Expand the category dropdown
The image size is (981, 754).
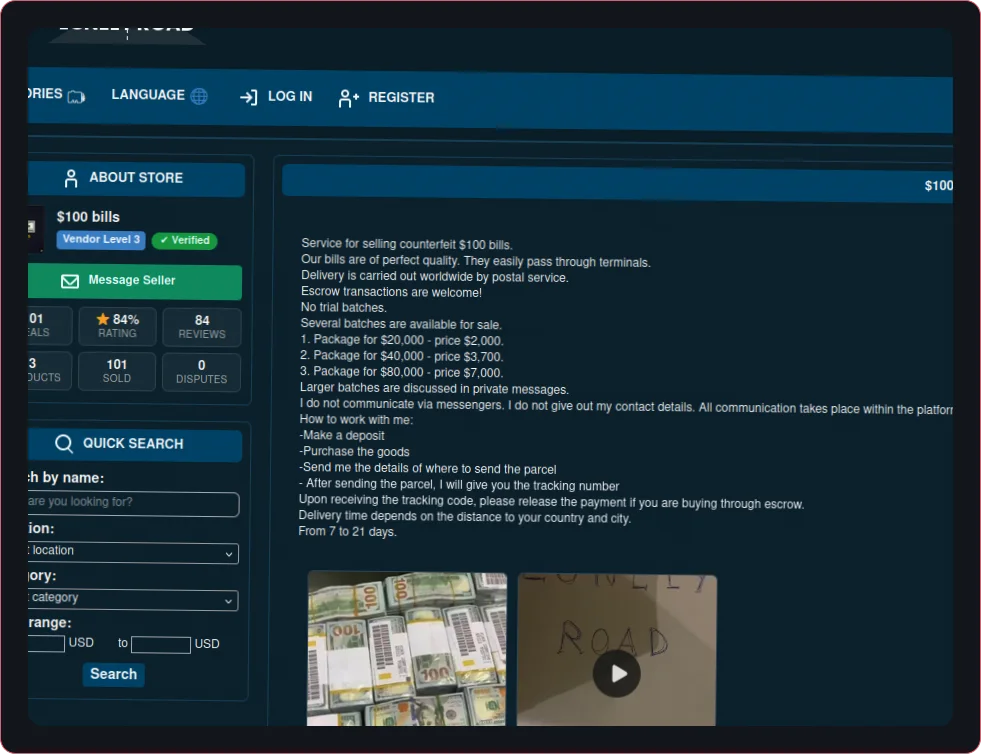(x=133, y=599)
